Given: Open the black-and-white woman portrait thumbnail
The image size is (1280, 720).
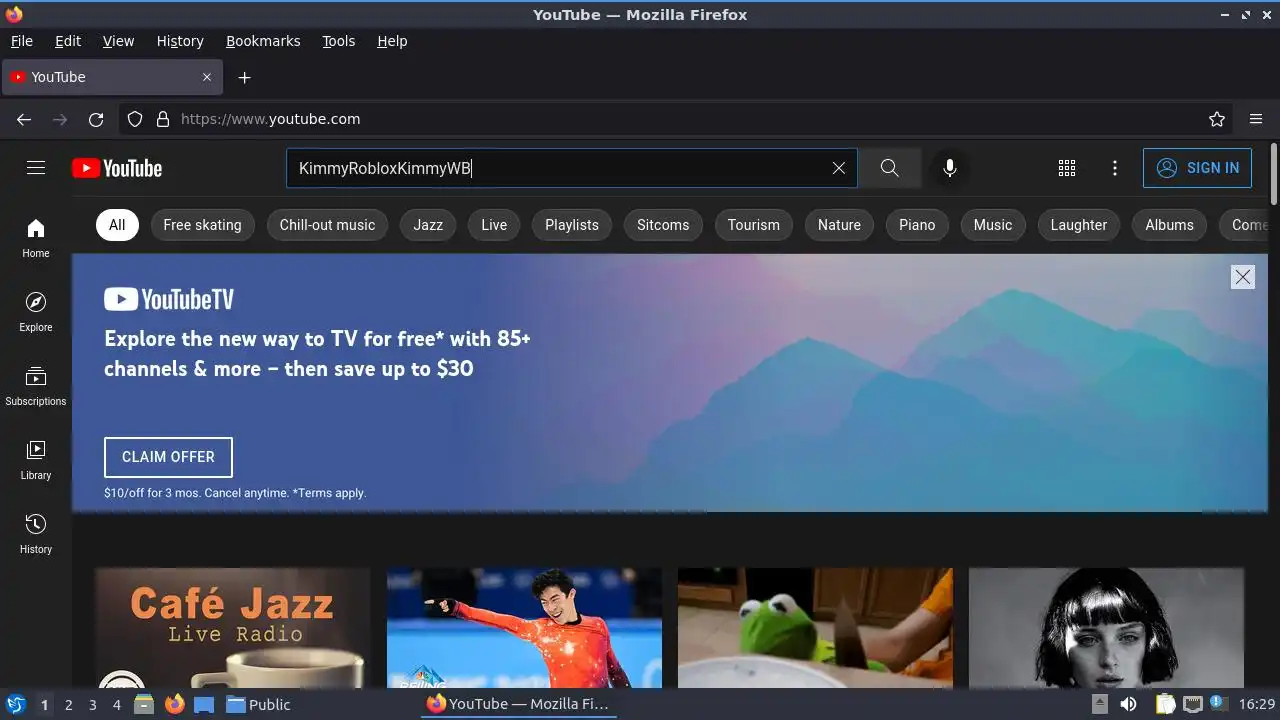Looking at the screenshot, I should tap(1106, 628).
